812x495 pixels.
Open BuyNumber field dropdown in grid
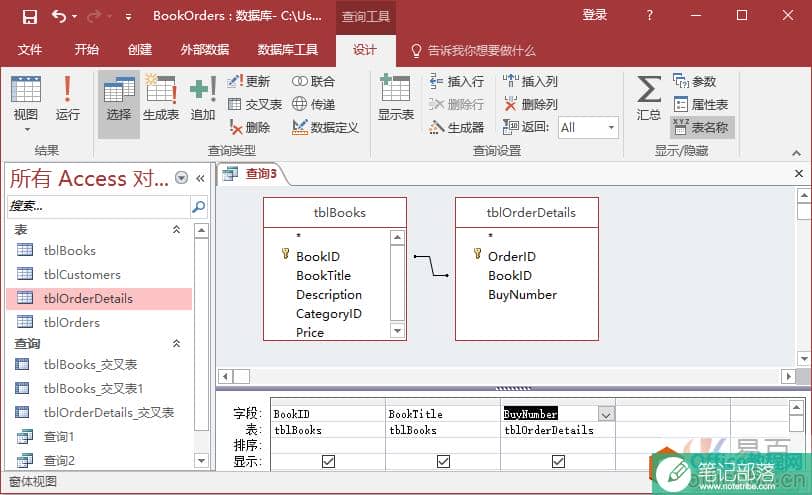point(606,414)
